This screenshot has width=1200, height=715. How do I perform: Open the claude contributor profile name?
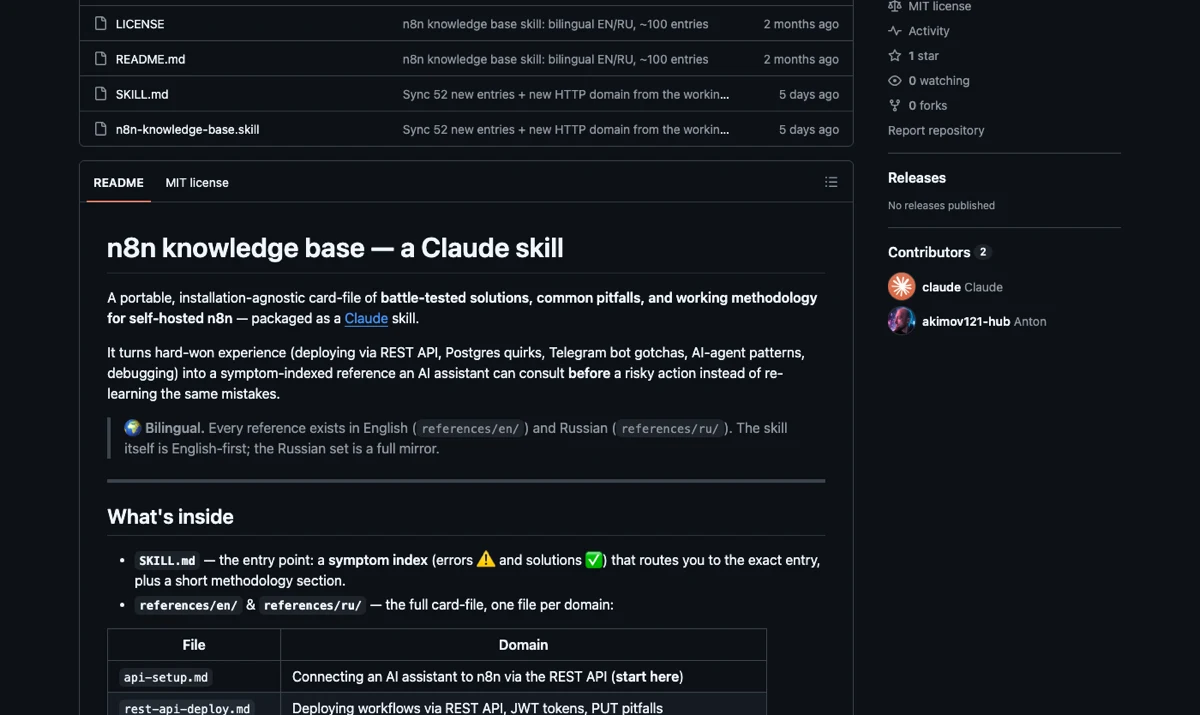(941, 287)
